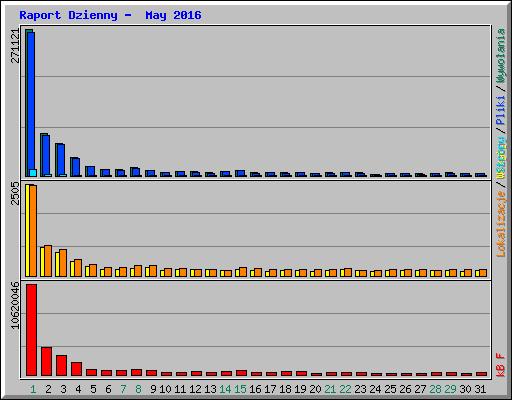The height and width of the screenshot is (400, 512).
Task: Click the Wywołania legend label
Action: [501, 56]
